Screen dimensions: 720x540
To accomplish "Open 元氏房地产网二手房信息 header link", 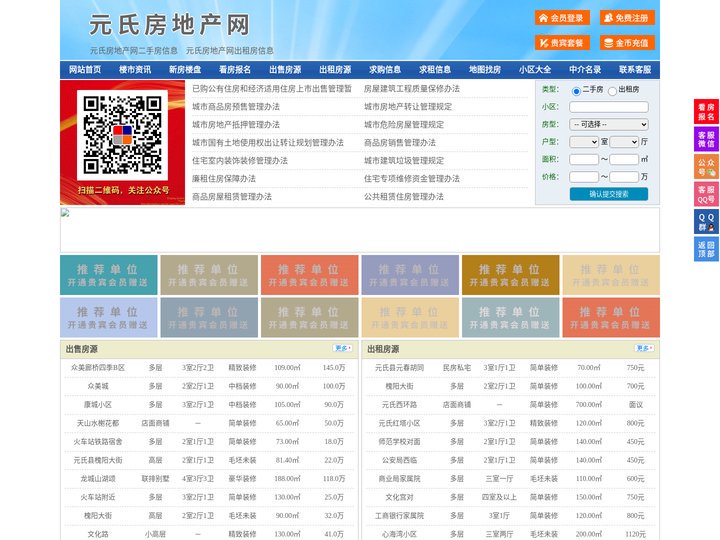I will click(134, 51).
